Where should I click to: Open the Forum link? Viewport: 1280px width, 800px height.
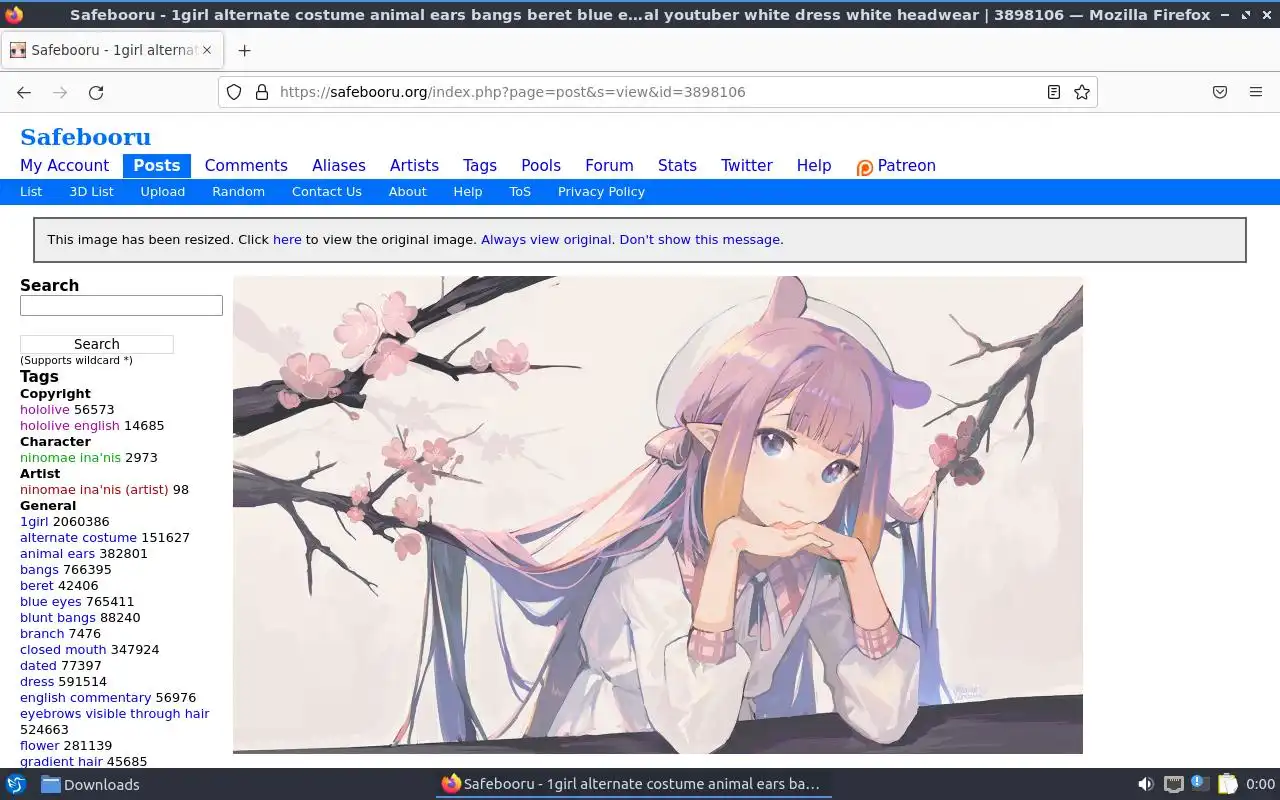click(x=609, y=166)
